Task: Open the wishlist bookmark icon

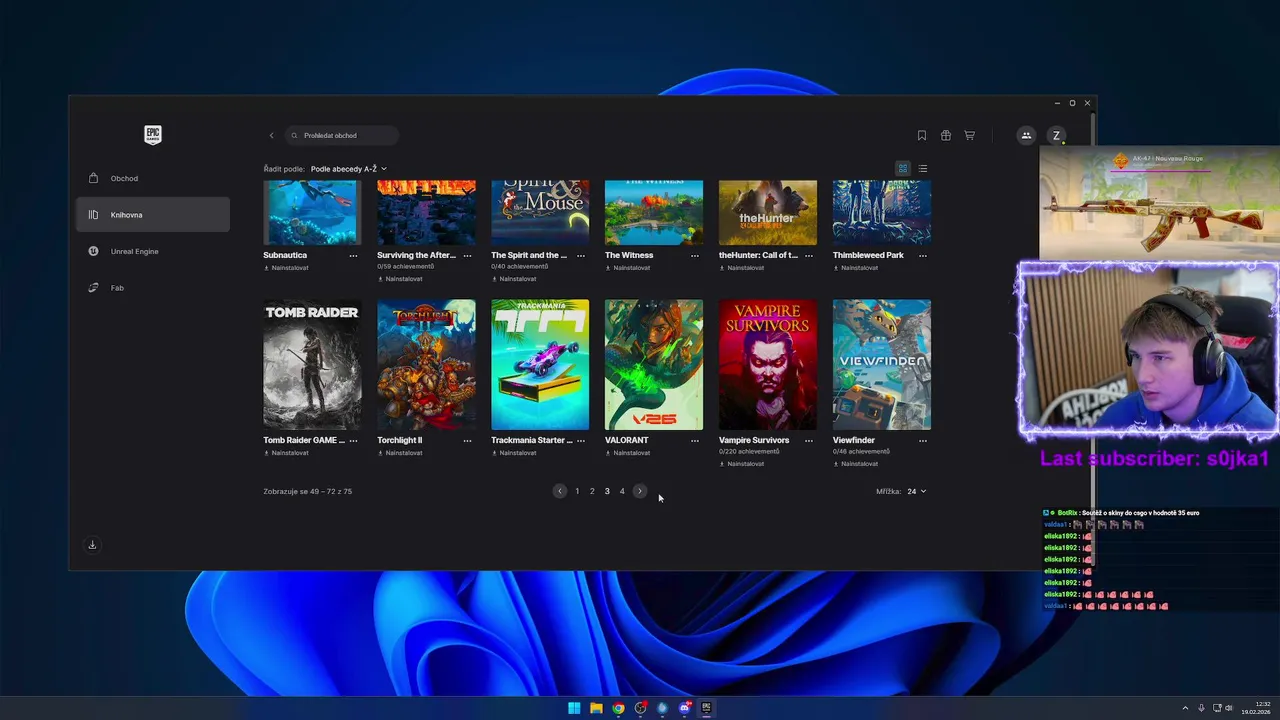Action: pos(921,135)
